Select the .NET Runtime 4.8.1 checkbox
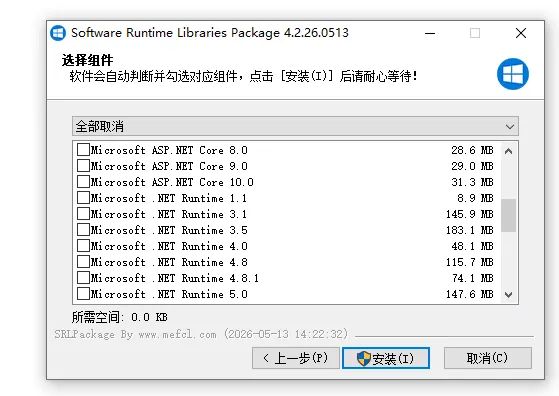559x396 pixels. [83, 278]
